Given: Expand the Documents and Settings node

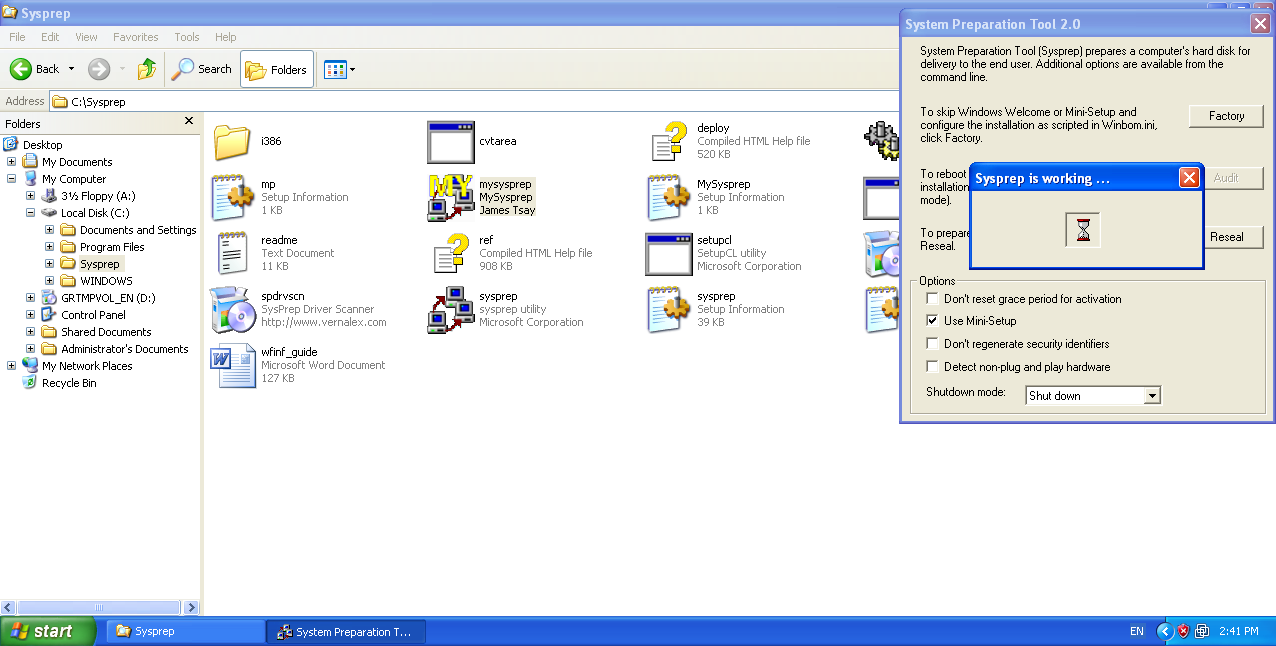Looking at the screenshot, I should point(50,230).
